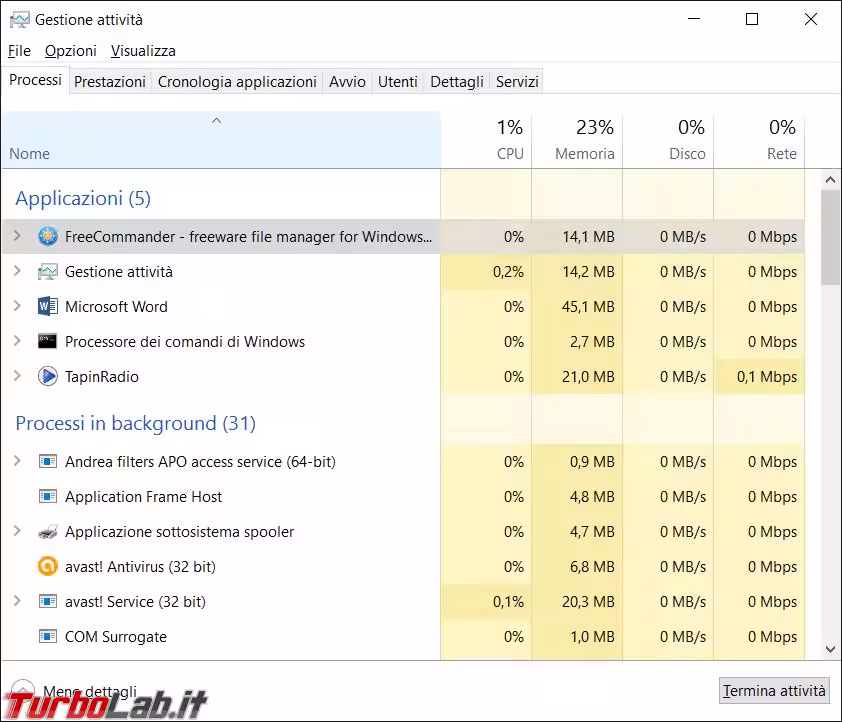Open the File menu

[19, 51]
